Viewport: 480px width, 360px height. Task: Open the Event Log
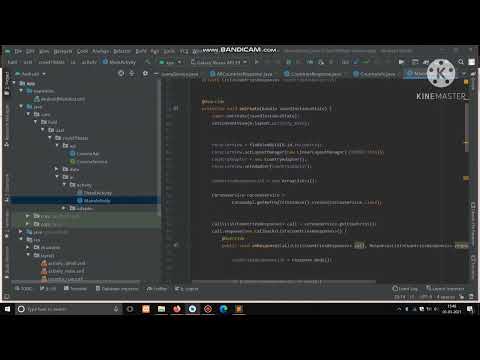[x=405, y=289]
